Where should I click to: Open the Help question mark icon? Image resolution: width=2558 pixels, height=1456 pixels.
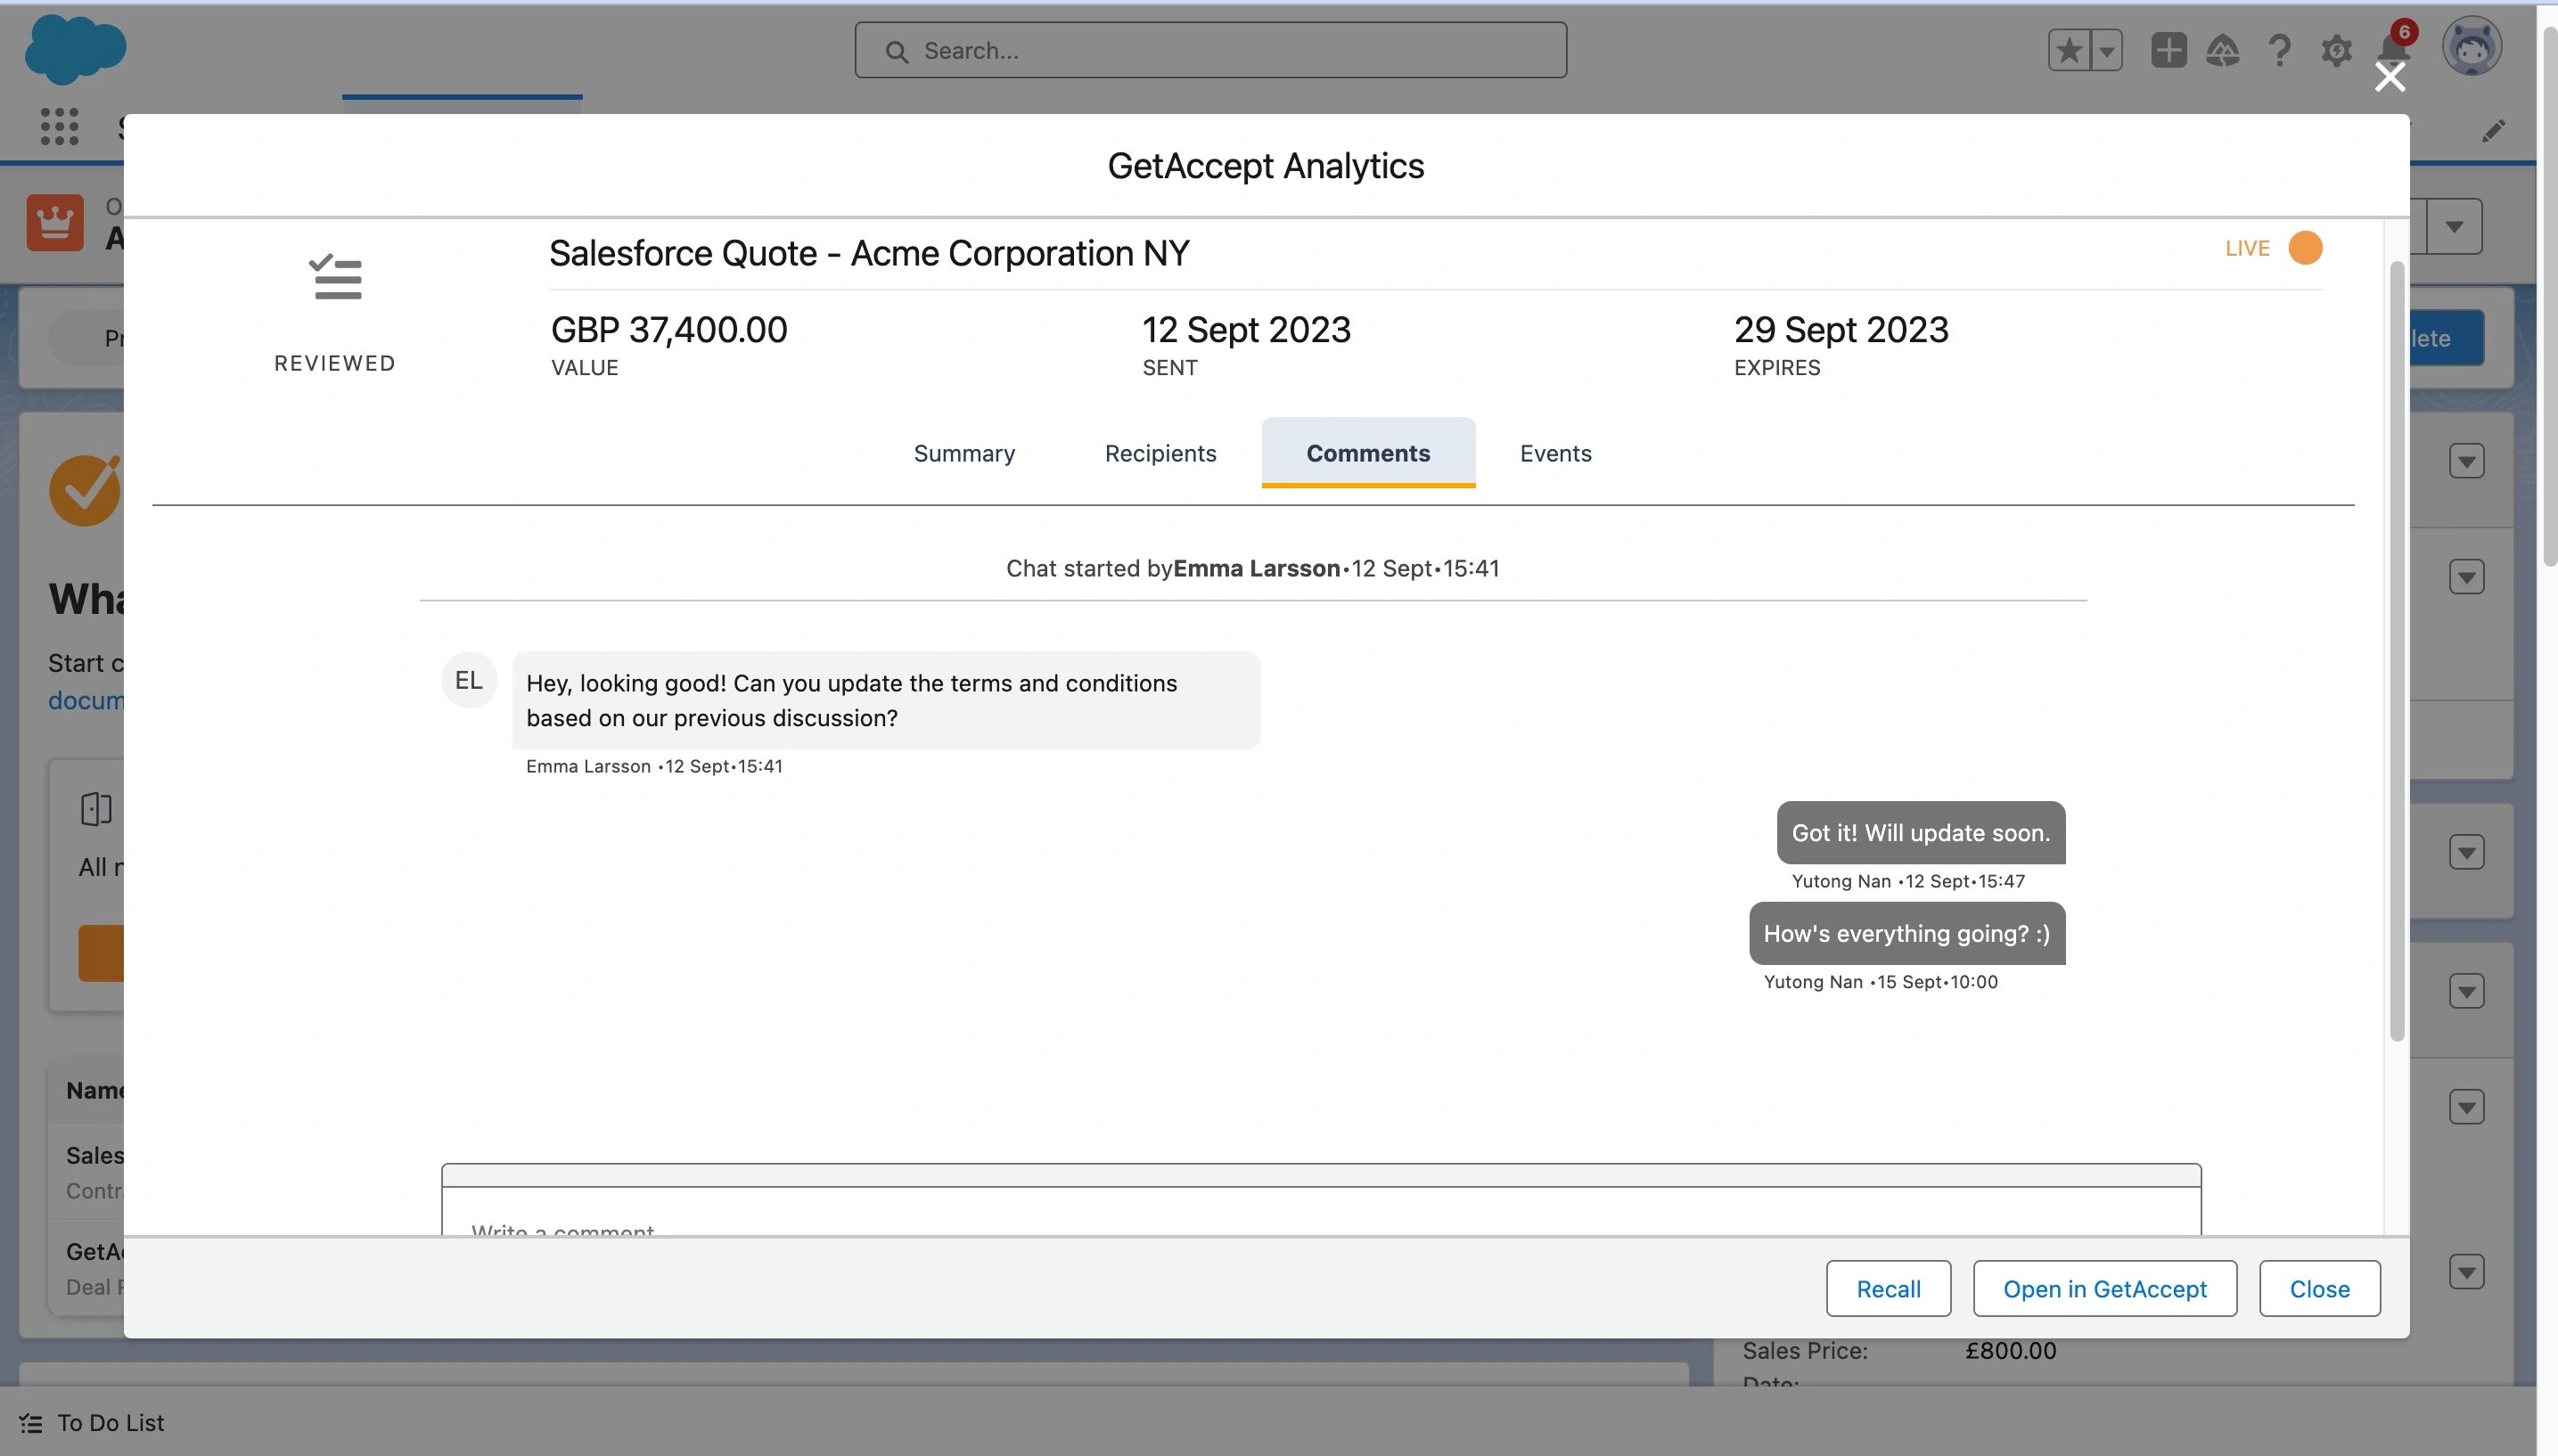2279,50
